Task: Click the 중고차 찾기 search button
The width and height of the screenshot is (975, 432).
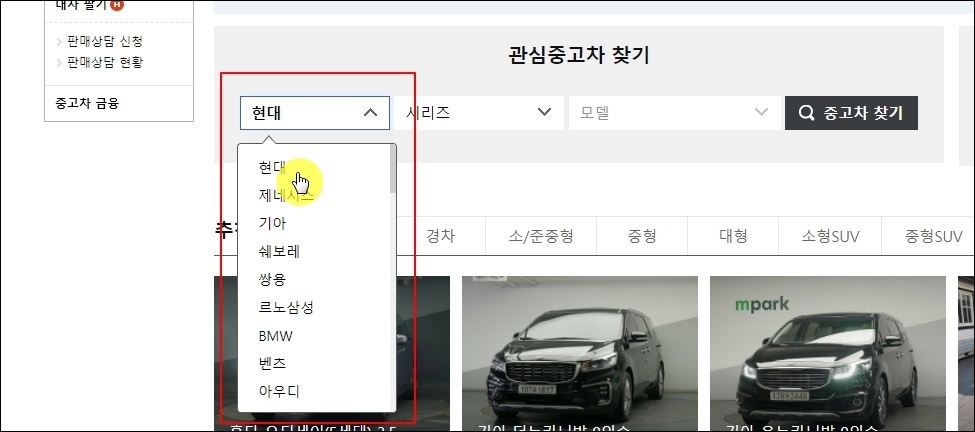Action: [851, 113]
